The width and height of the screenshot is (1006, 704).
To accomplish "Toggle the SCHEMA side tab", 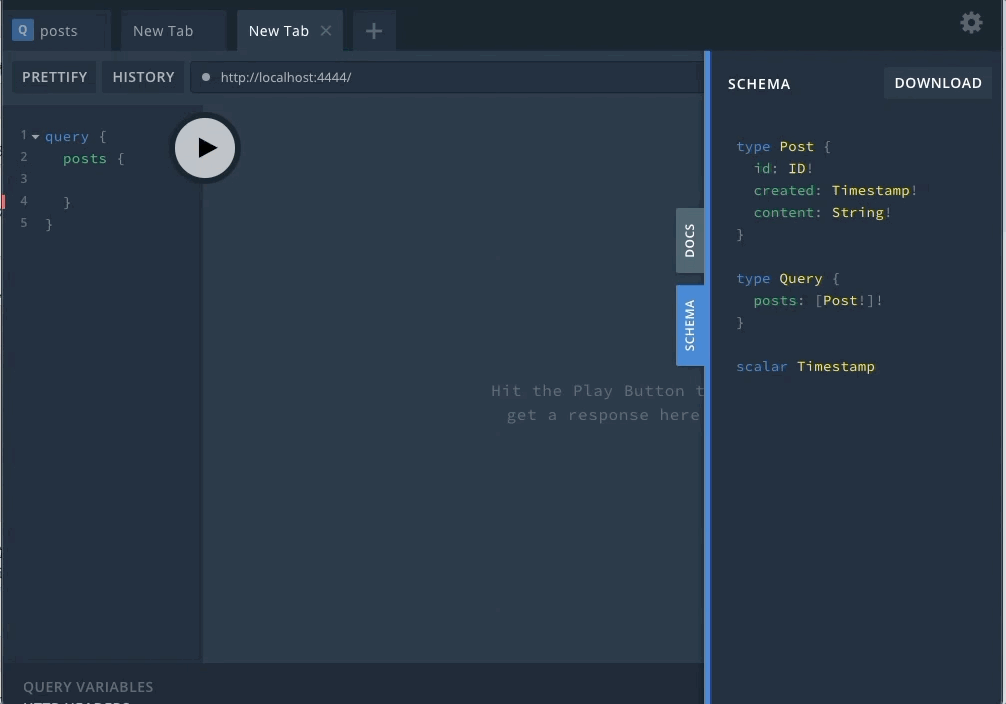I will click(690, 325).
